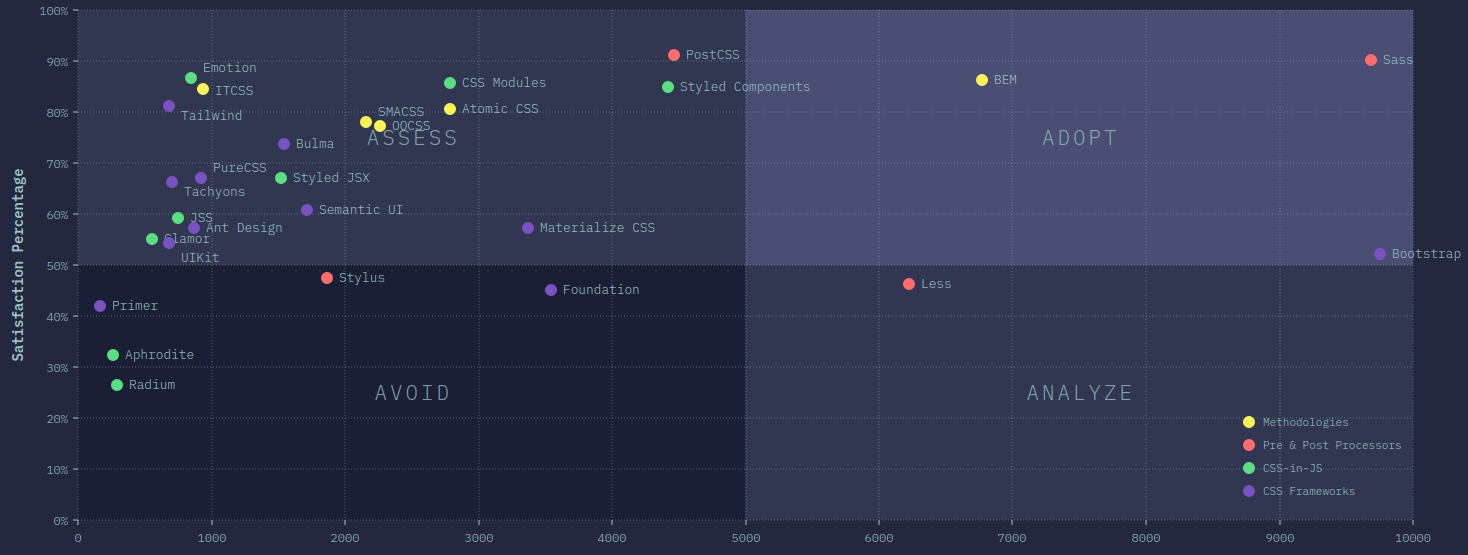Screen dimensions: 1468x555
Task: Click the Sass text label
Action: tap(1398, 60)
